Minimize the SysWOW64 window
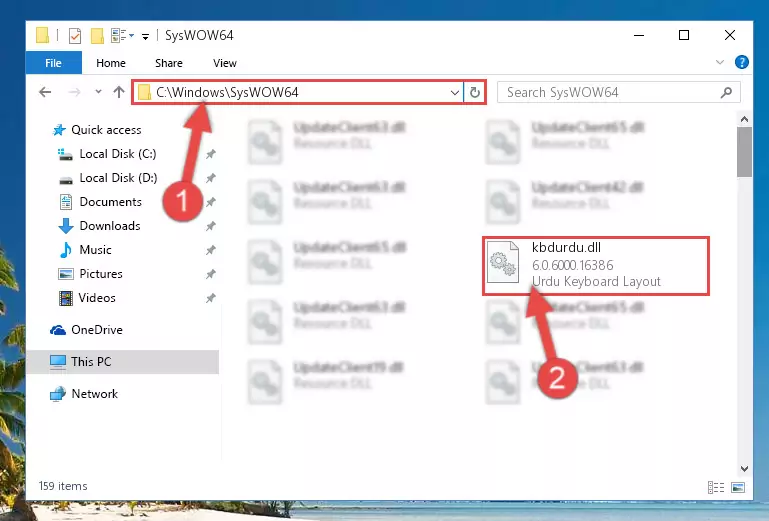Image resolution: width=769 pixels, height=521 pixels. click(x=639, y=35)
